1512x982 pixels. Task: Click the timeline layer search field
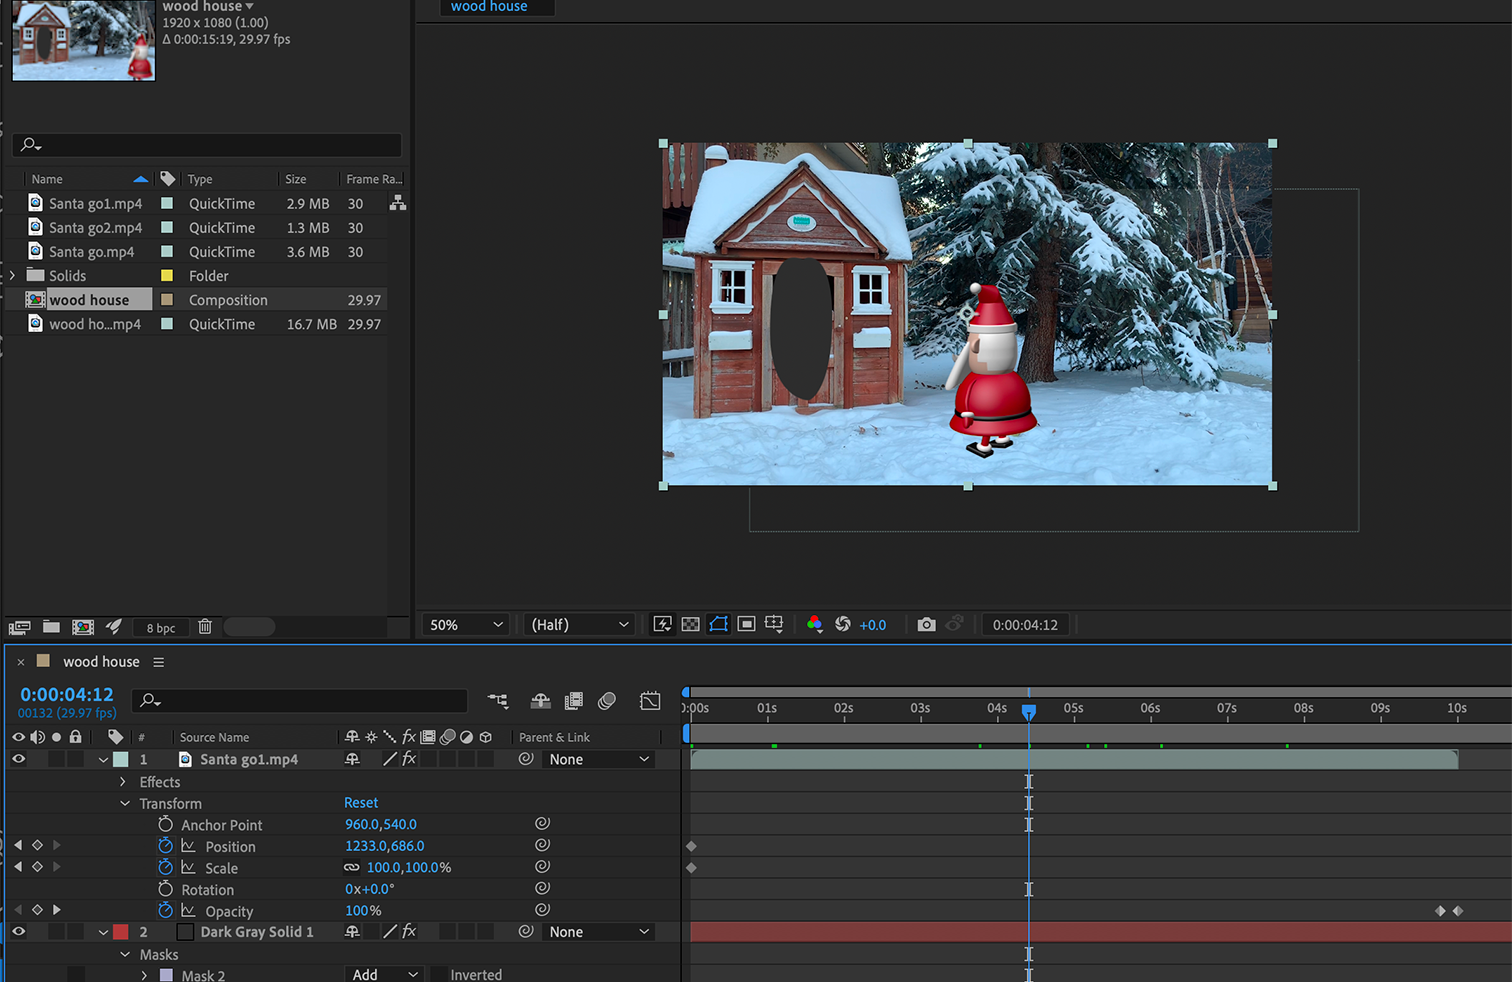click(x=300, y=701)
